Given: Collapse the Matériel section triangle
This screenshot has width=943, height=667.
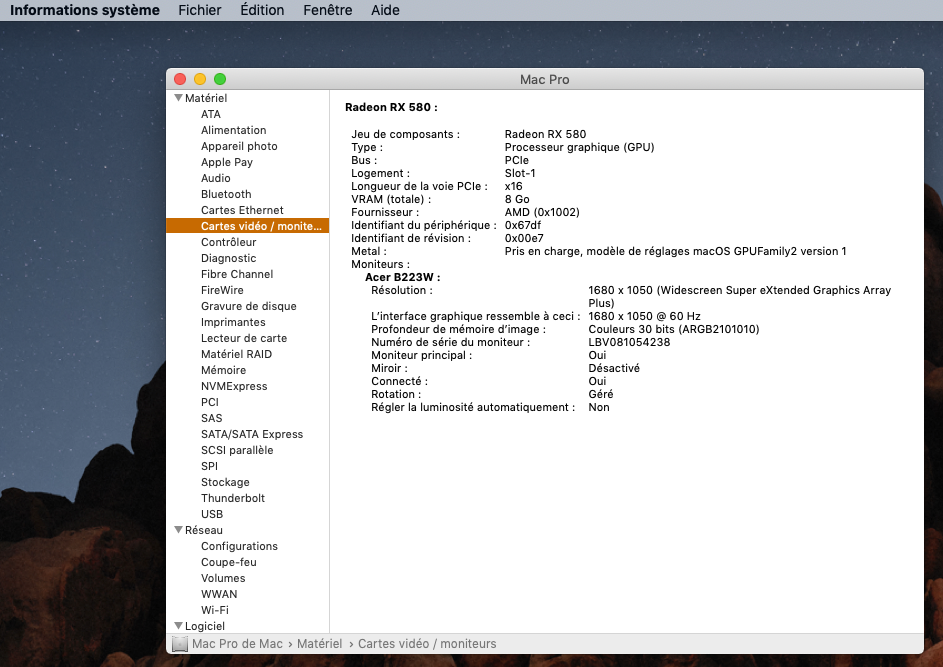Looking at the screenshot, I should pos(179,97).
